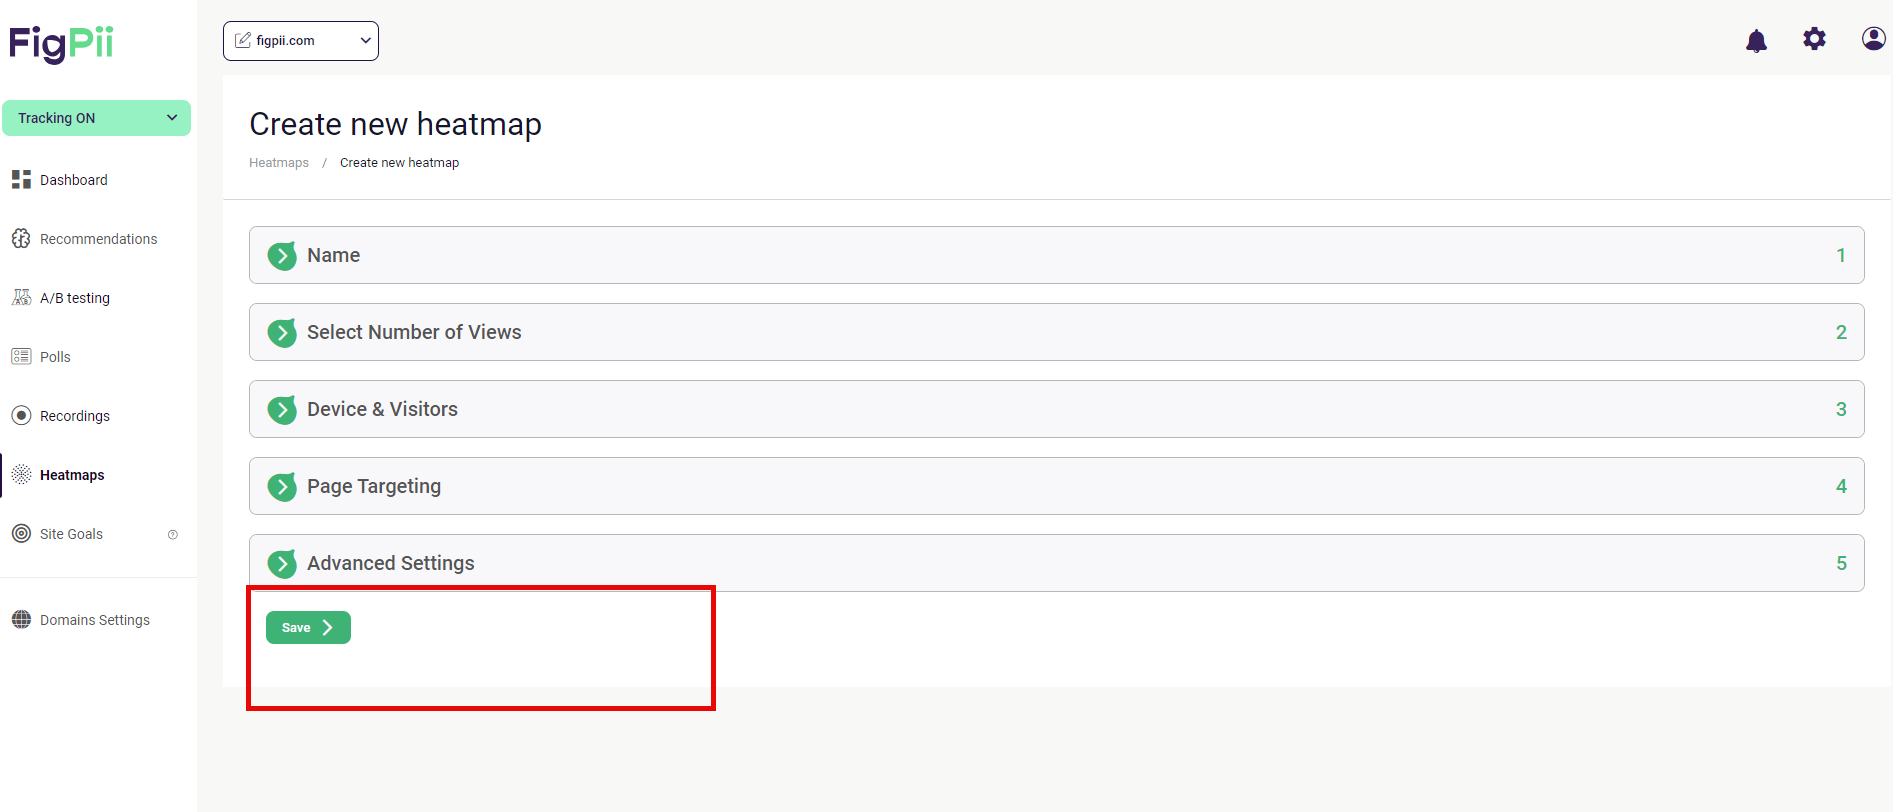Viewport: 1893px width, 812px height.
Task: Click the Domains Settings globe icon
Action: (x=21, y=620)
